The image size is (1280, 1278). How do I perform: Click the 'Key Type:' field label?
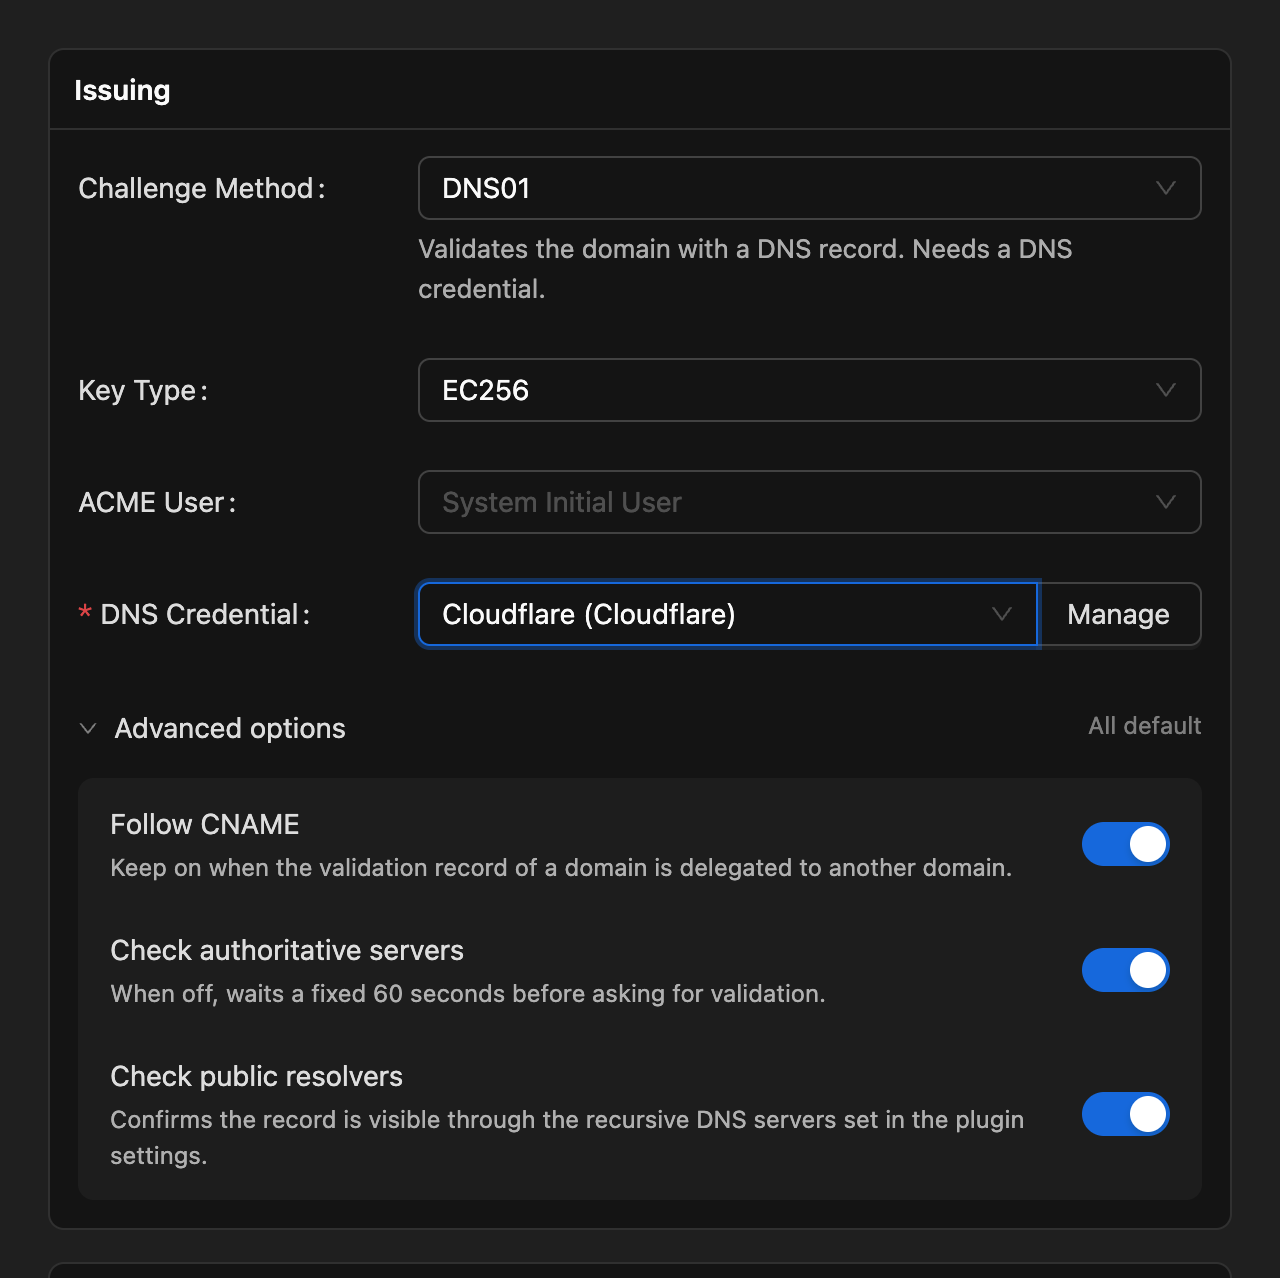(143, 390)
